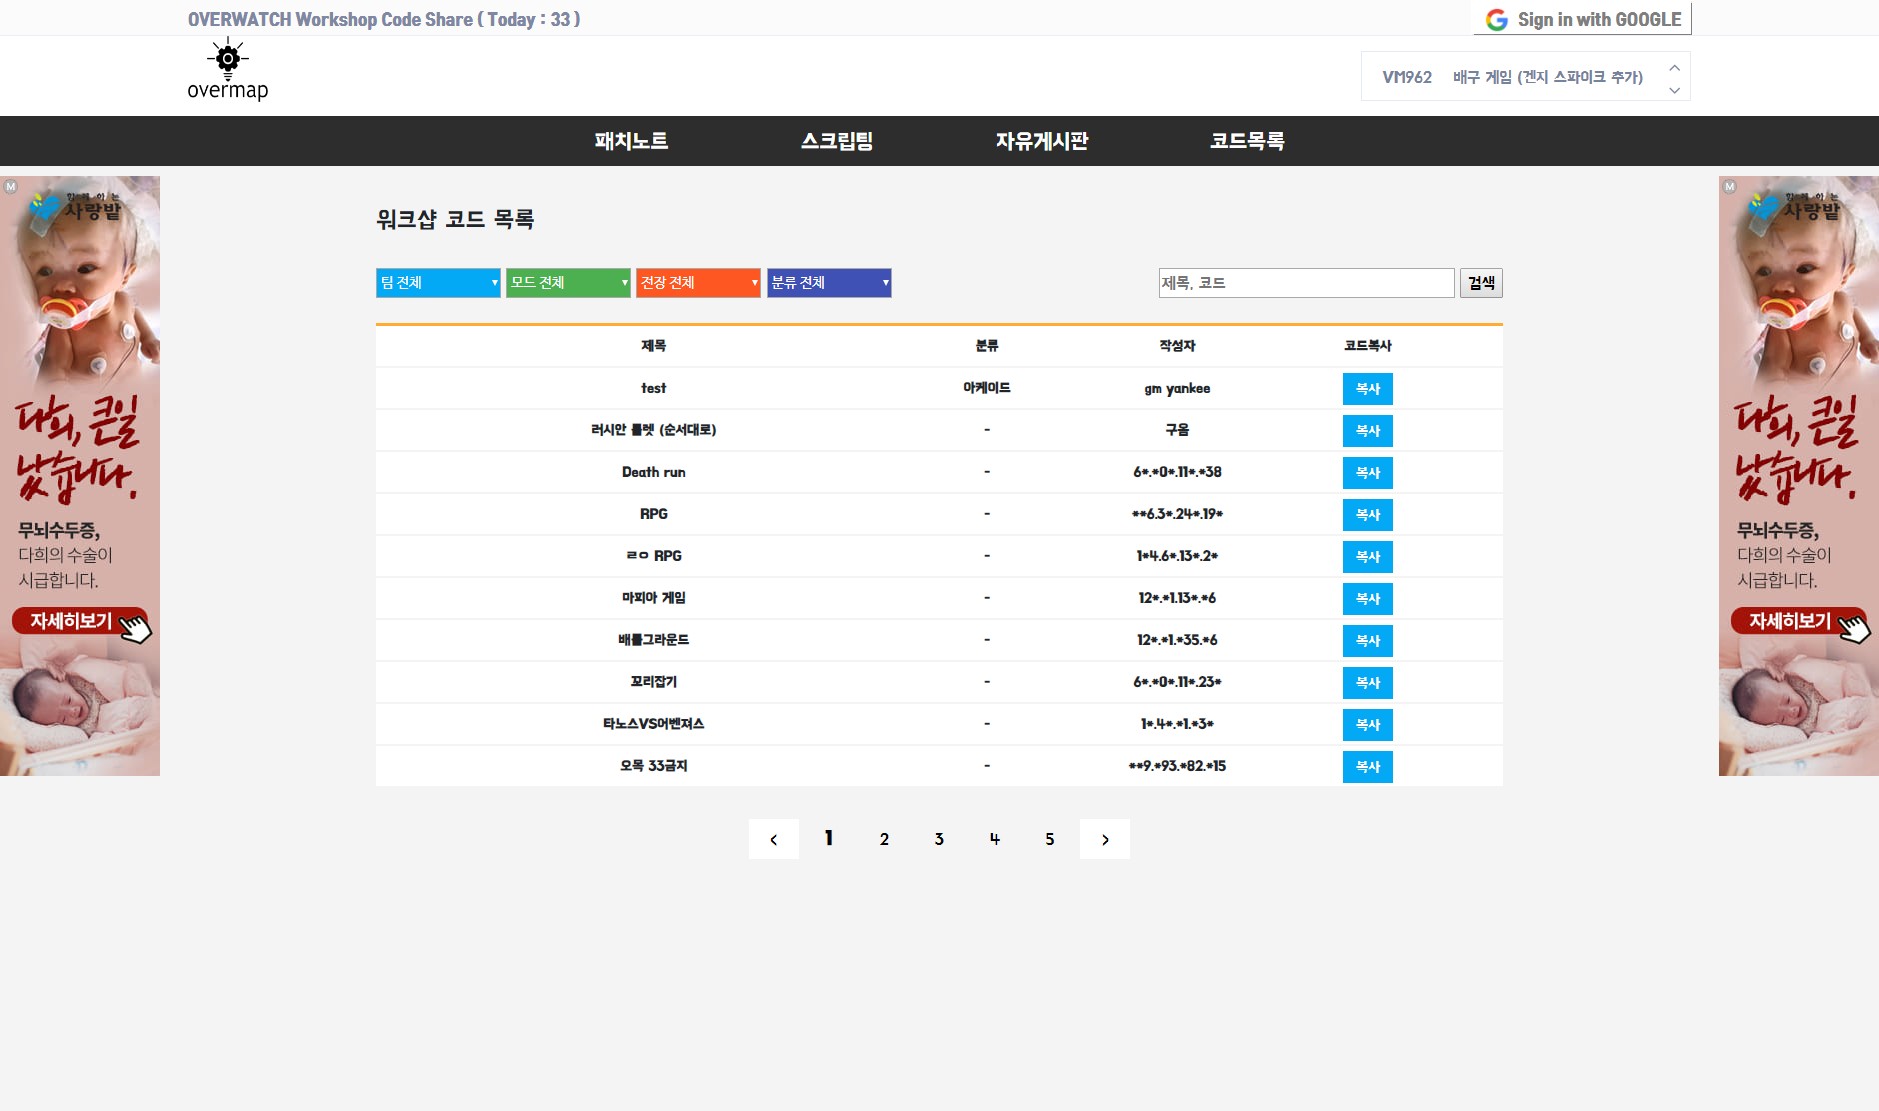1879x1111 pixels.
Task: Open the test entry title
Action: point(654,388)
